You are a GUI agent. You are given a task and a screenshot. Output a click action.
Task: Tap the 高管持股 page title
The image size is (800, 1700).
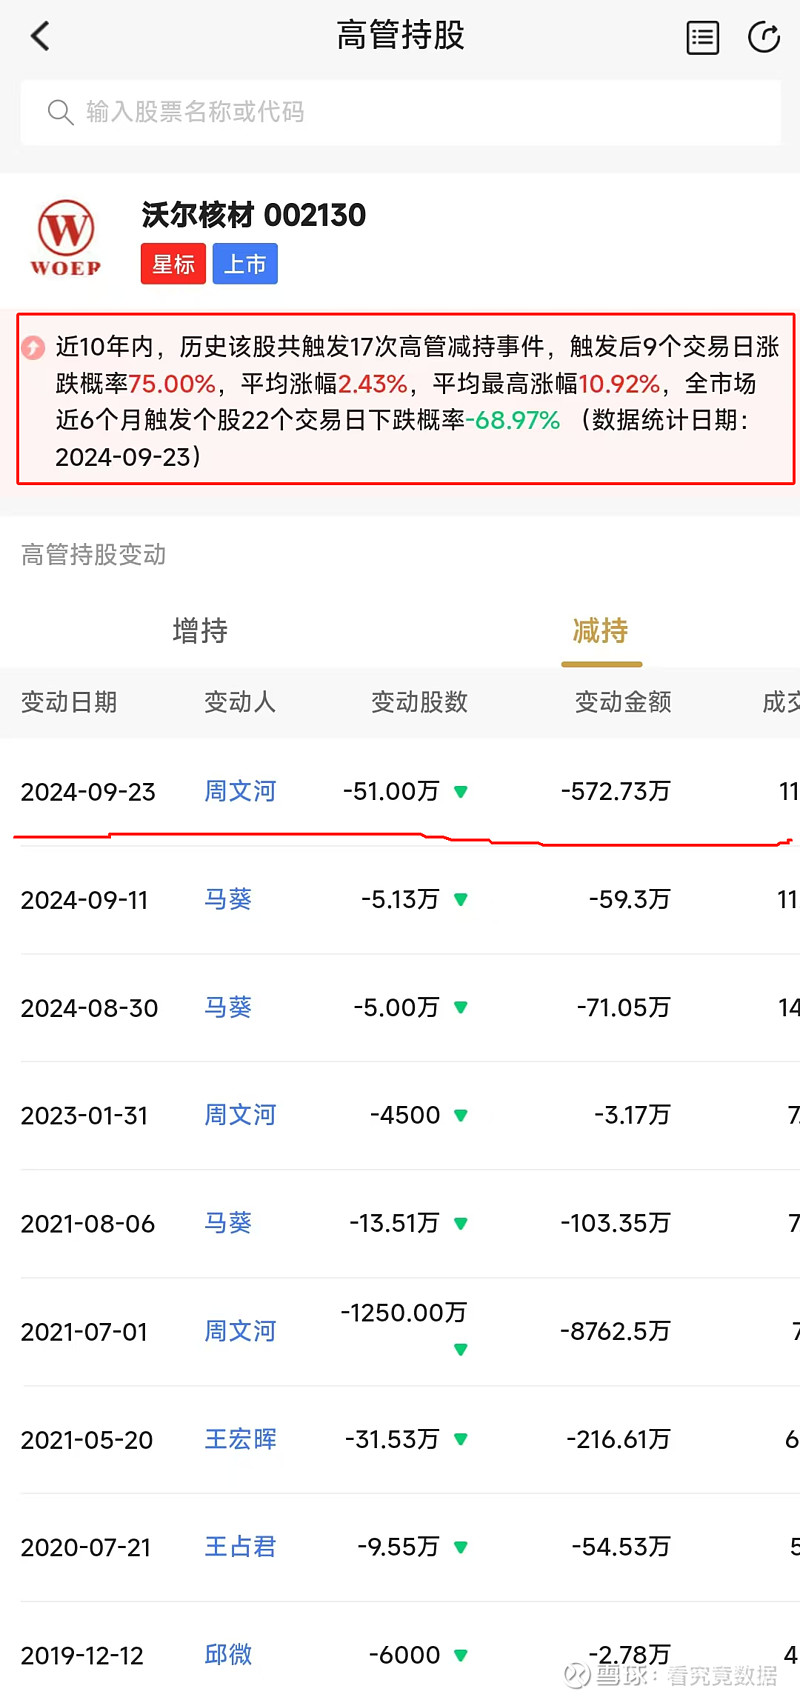400,36
